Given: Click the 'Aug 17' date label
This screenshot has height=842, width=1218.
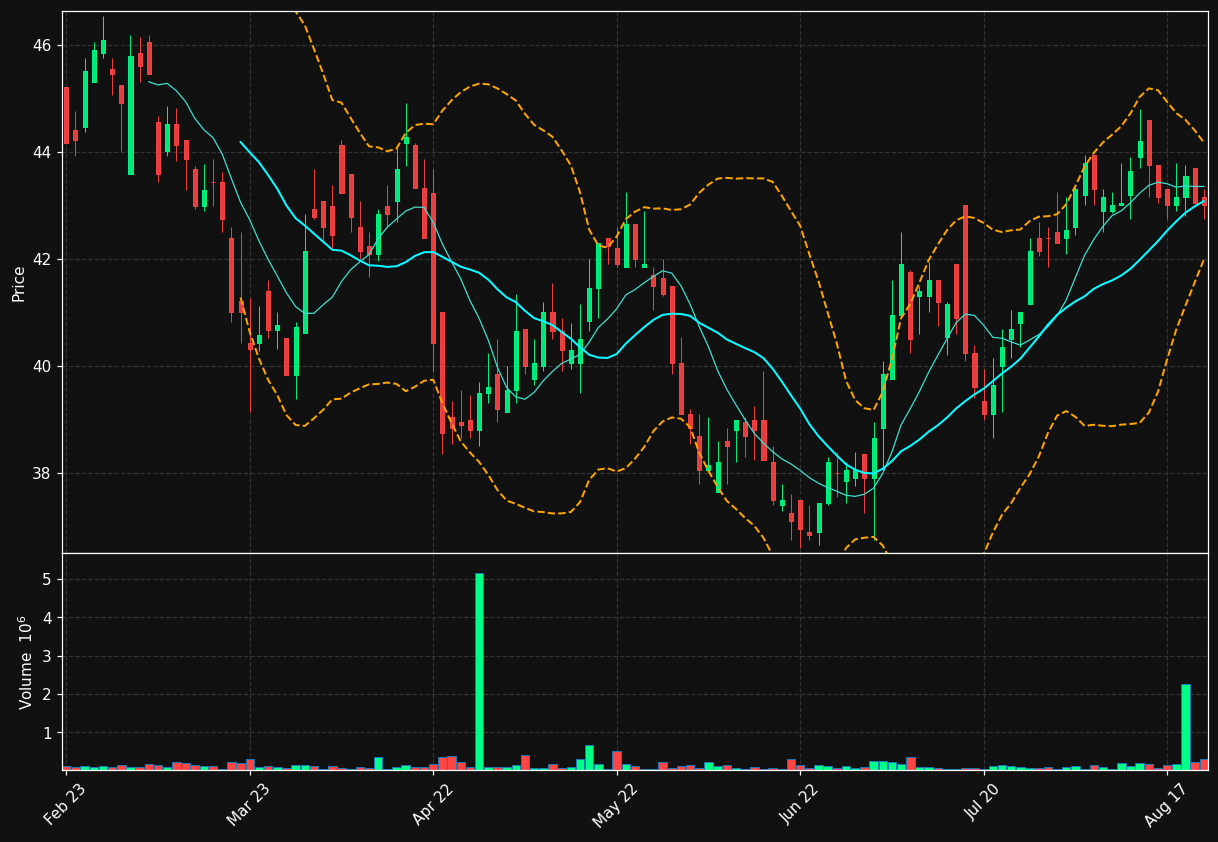Looking at the screenshot, I should click(1166, 804).
